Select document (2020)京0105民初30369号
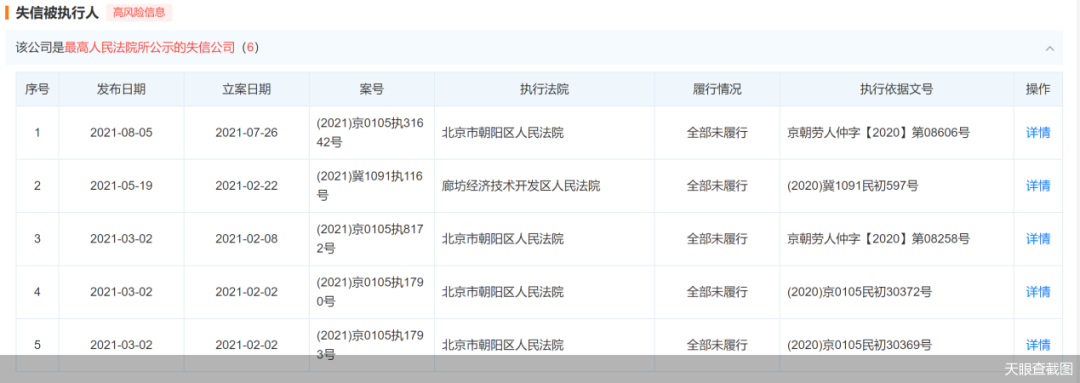Viewport: 1080px width, 383px height. (859, 345)
